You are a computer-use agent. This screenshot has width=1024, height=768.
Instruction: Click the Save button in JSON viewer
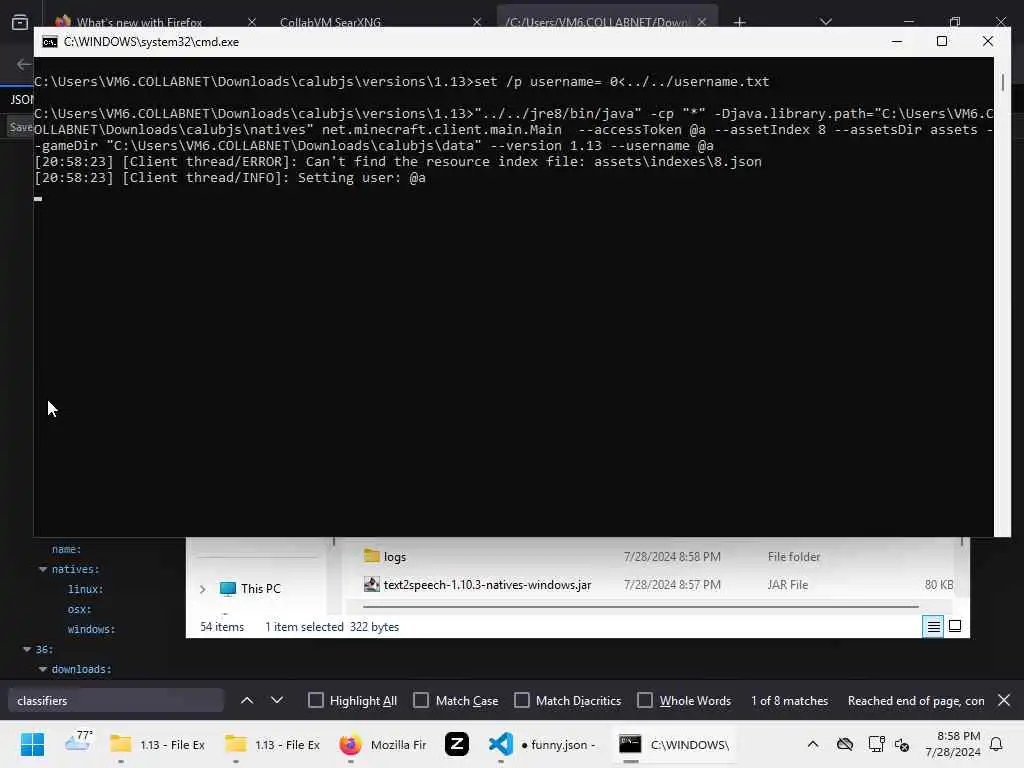pos(20,127)
